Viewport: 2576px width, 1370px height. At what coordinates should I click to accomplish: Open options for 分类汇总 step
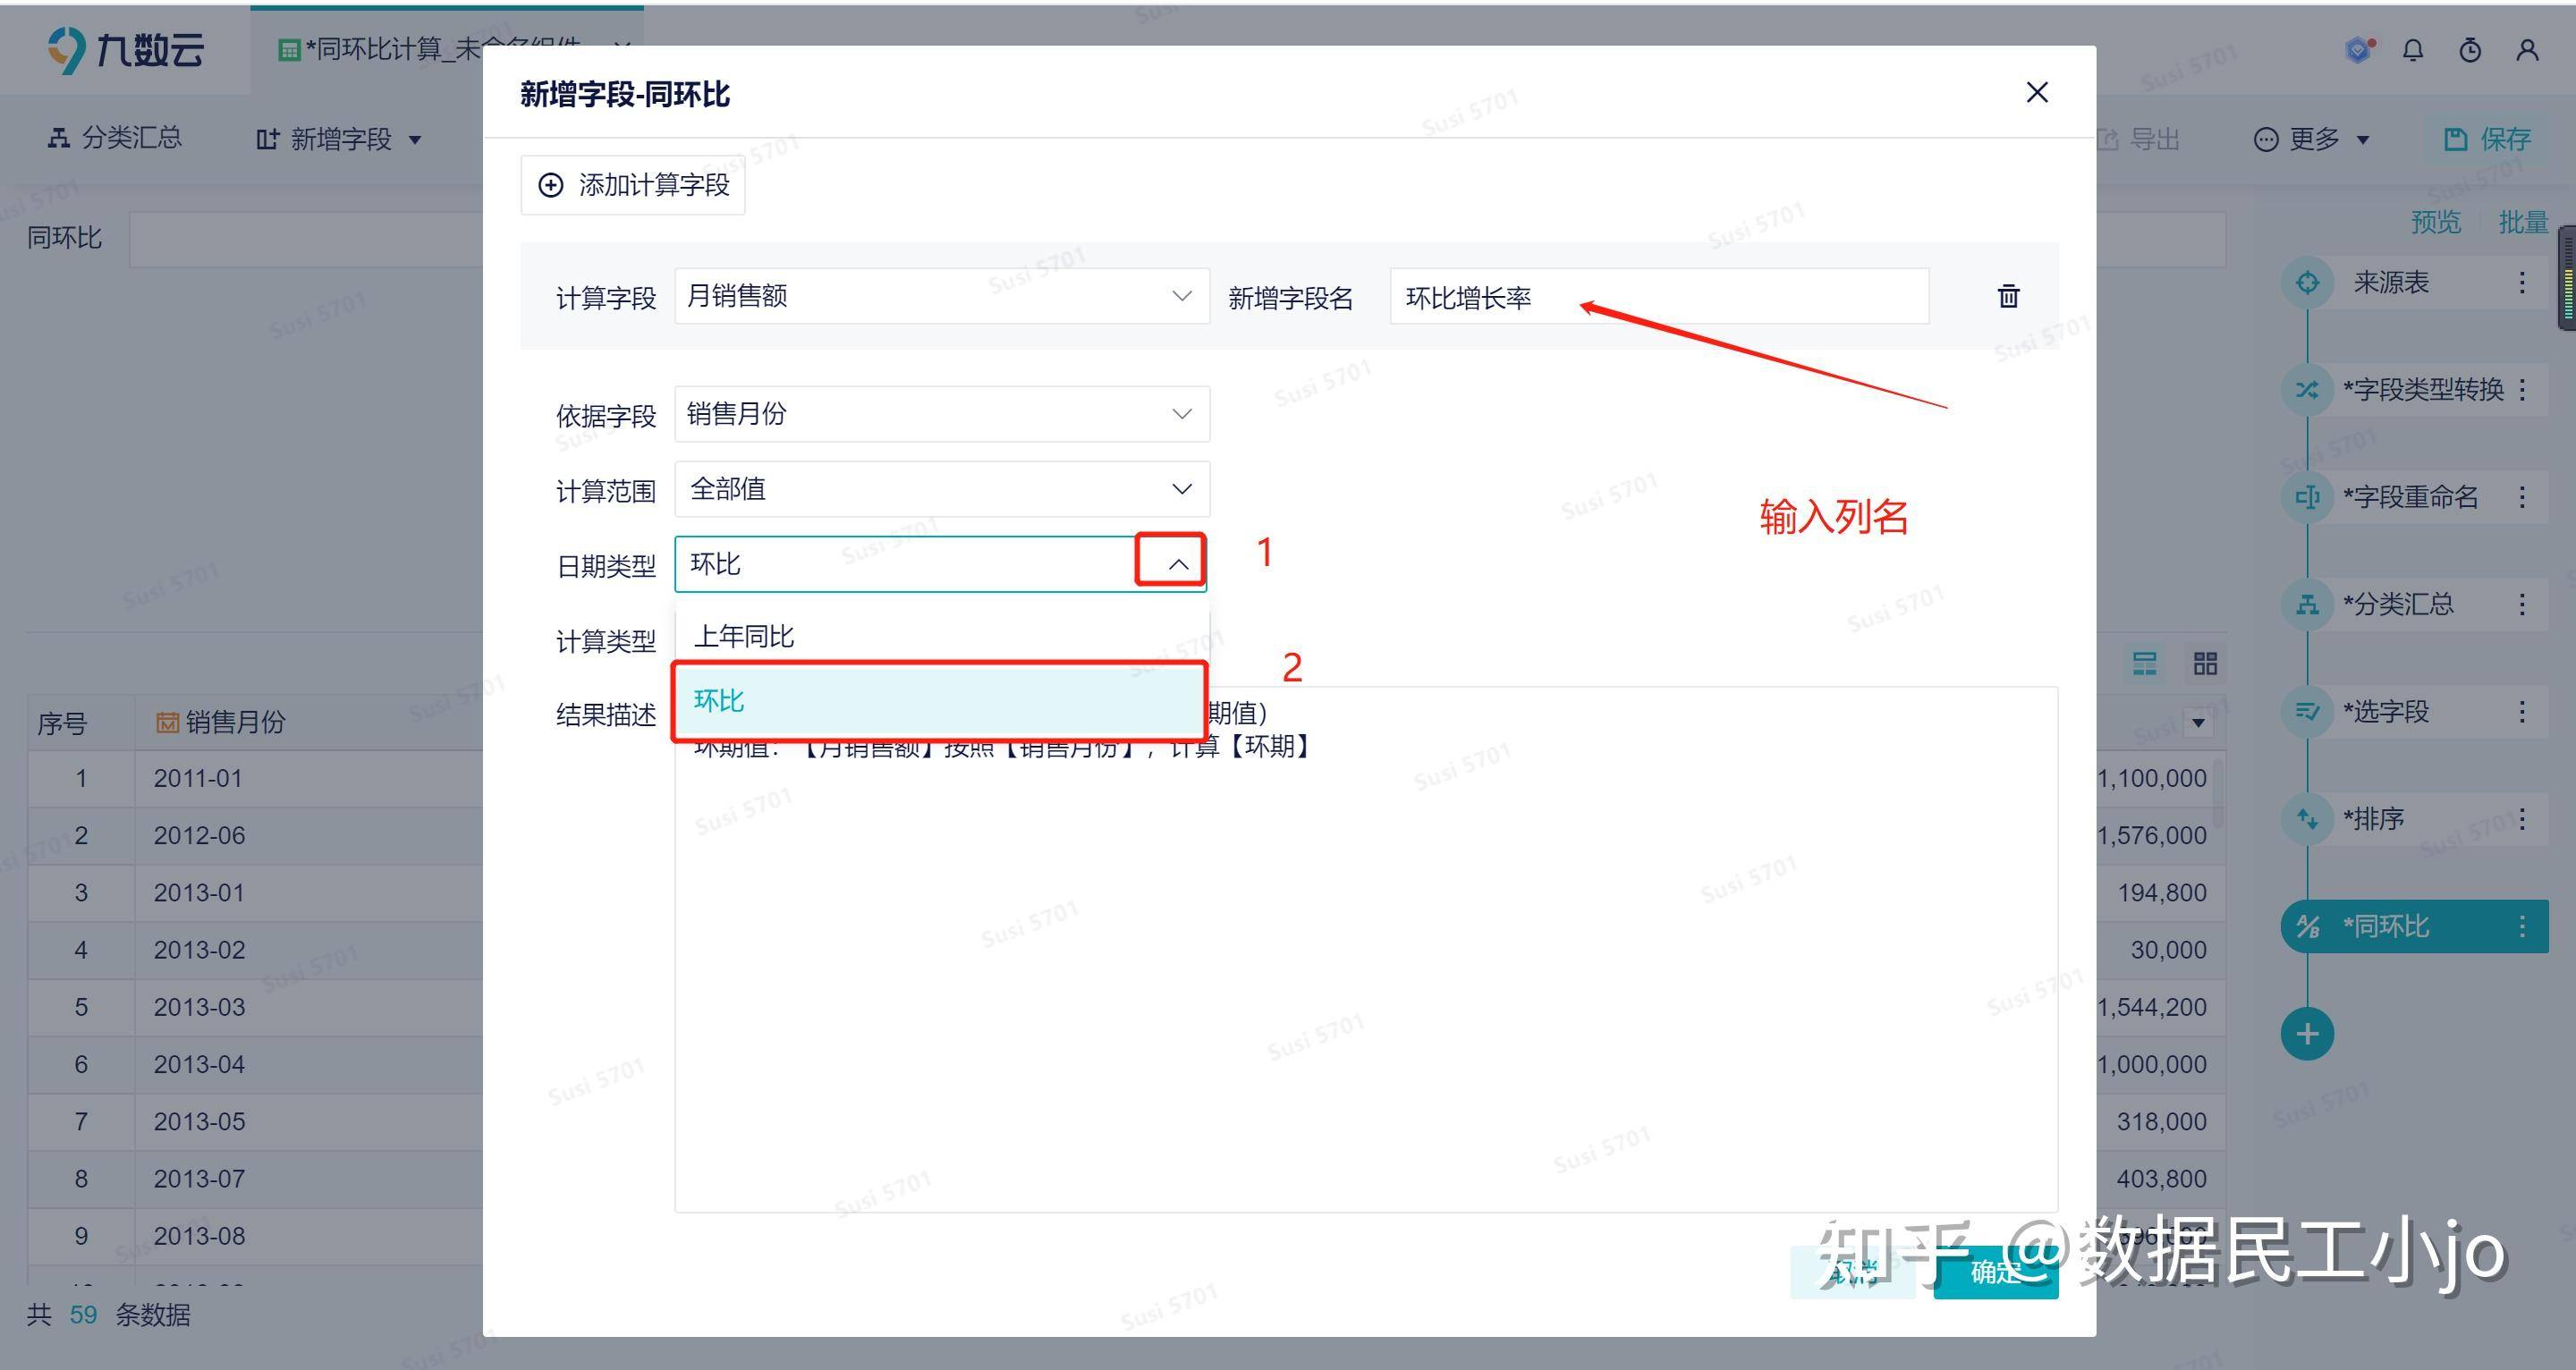click(2522, 604)
